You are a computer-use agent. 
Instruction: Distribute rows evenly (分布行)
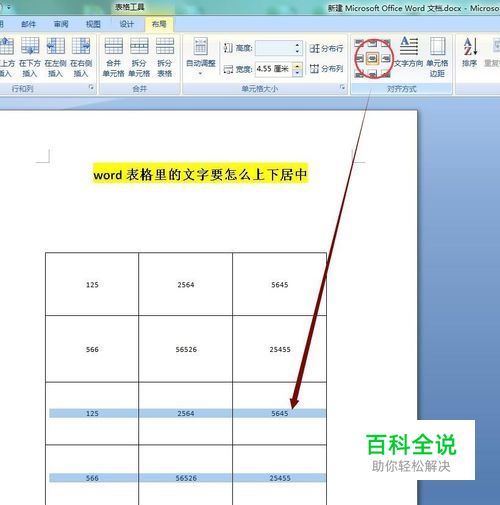[x=326, y=49]
